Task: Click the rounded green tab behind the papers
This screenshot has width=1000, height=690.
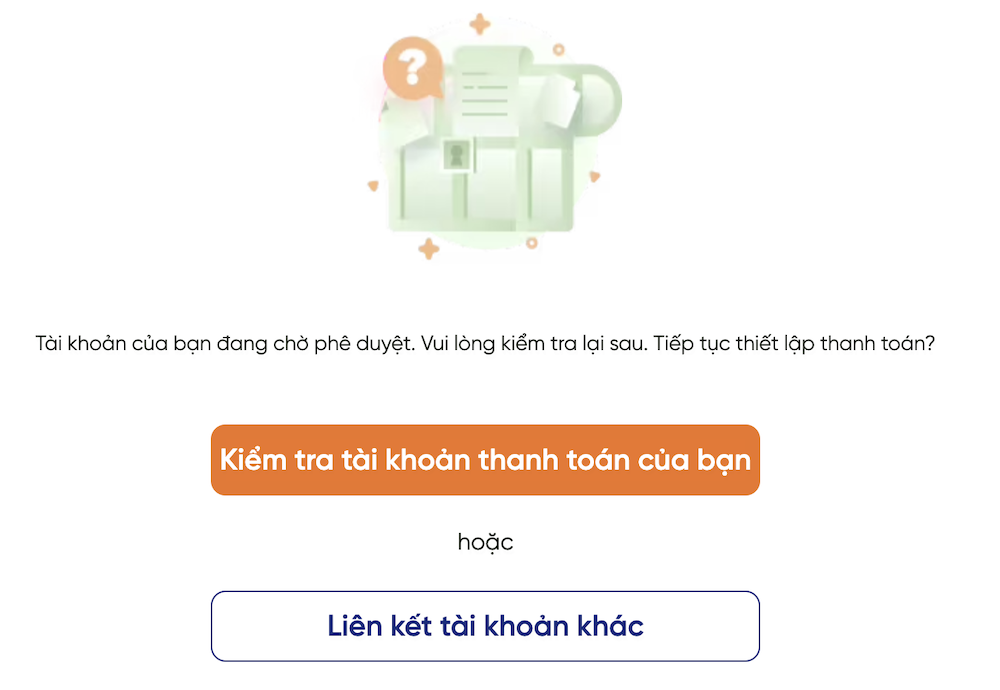Action: (x=599, y=99)
